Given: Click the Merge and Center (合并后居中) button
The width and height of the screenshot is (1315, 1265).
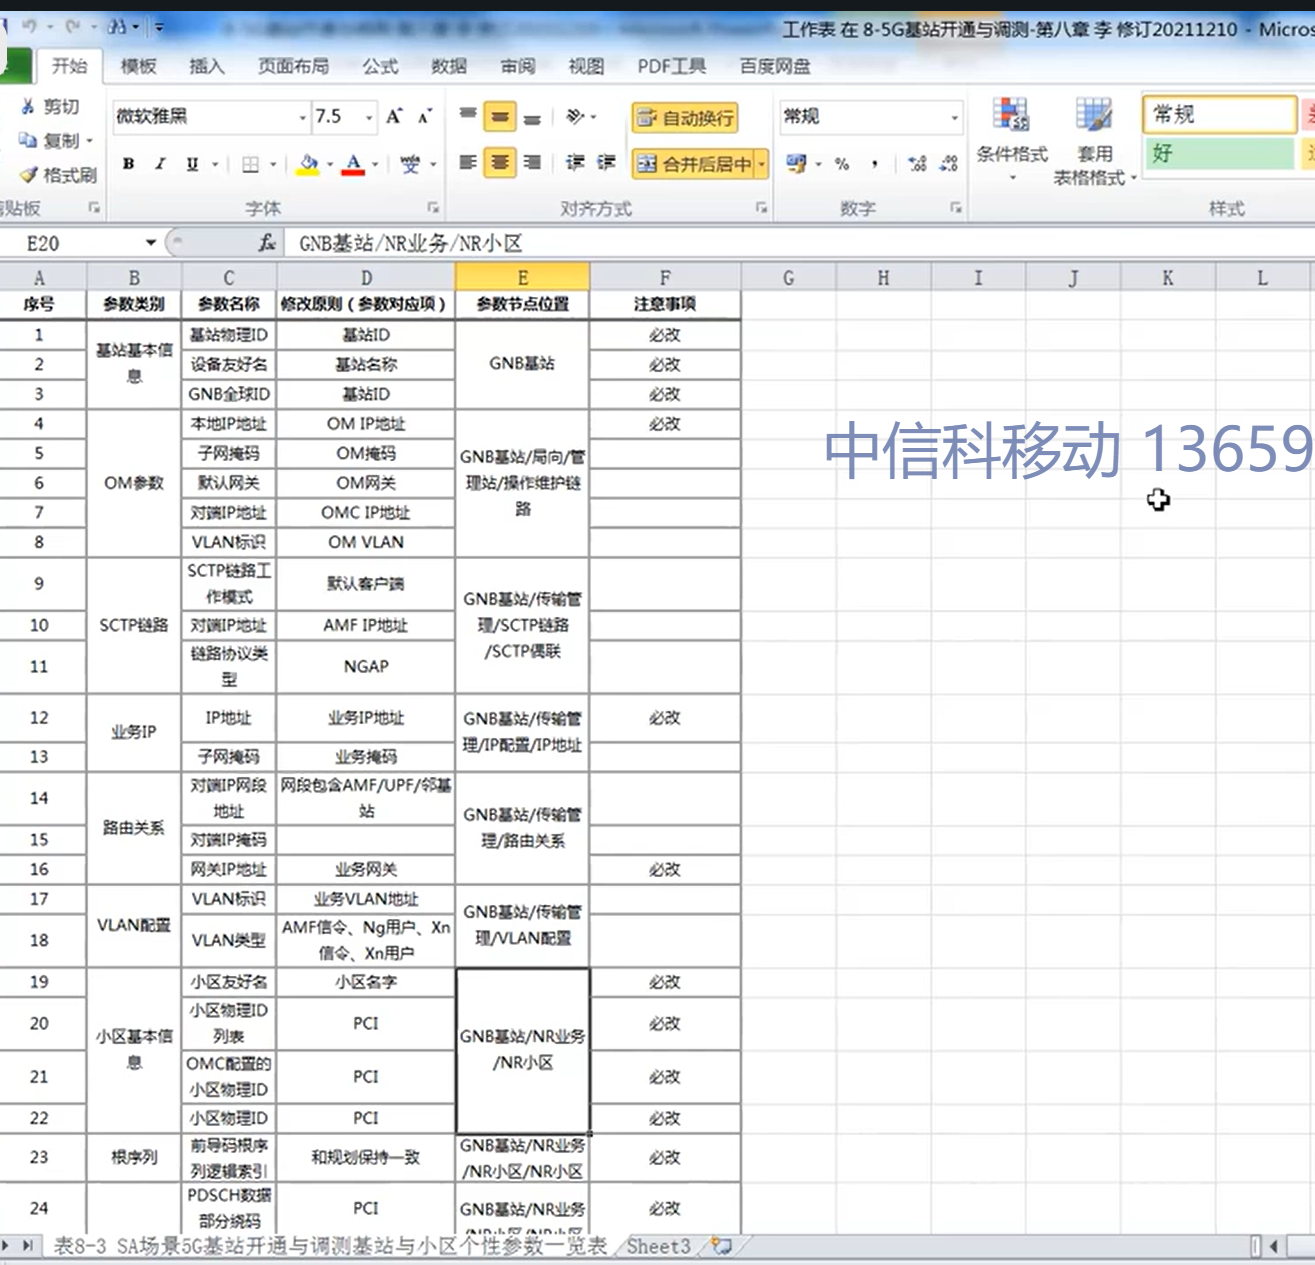Looking at the screenshot, I should click(694, 164).
